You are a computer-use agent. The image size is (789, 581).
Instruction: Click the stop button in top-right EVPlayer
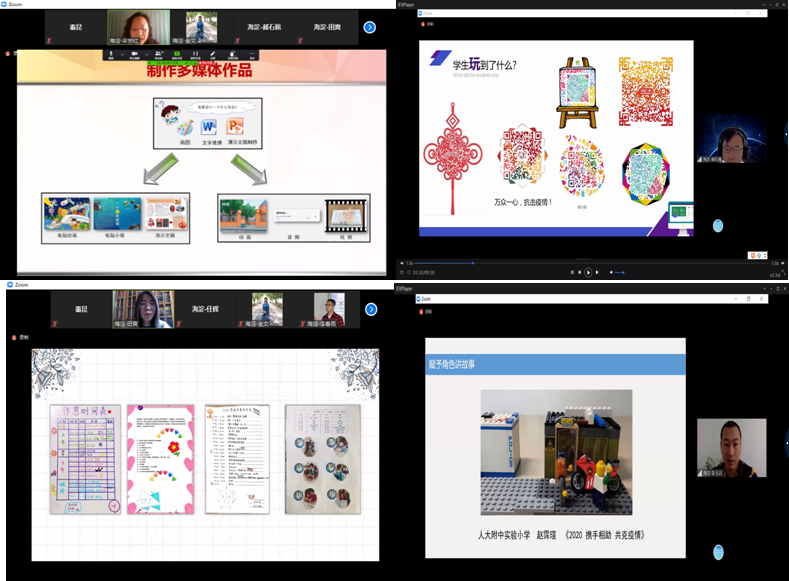point(572,272)
